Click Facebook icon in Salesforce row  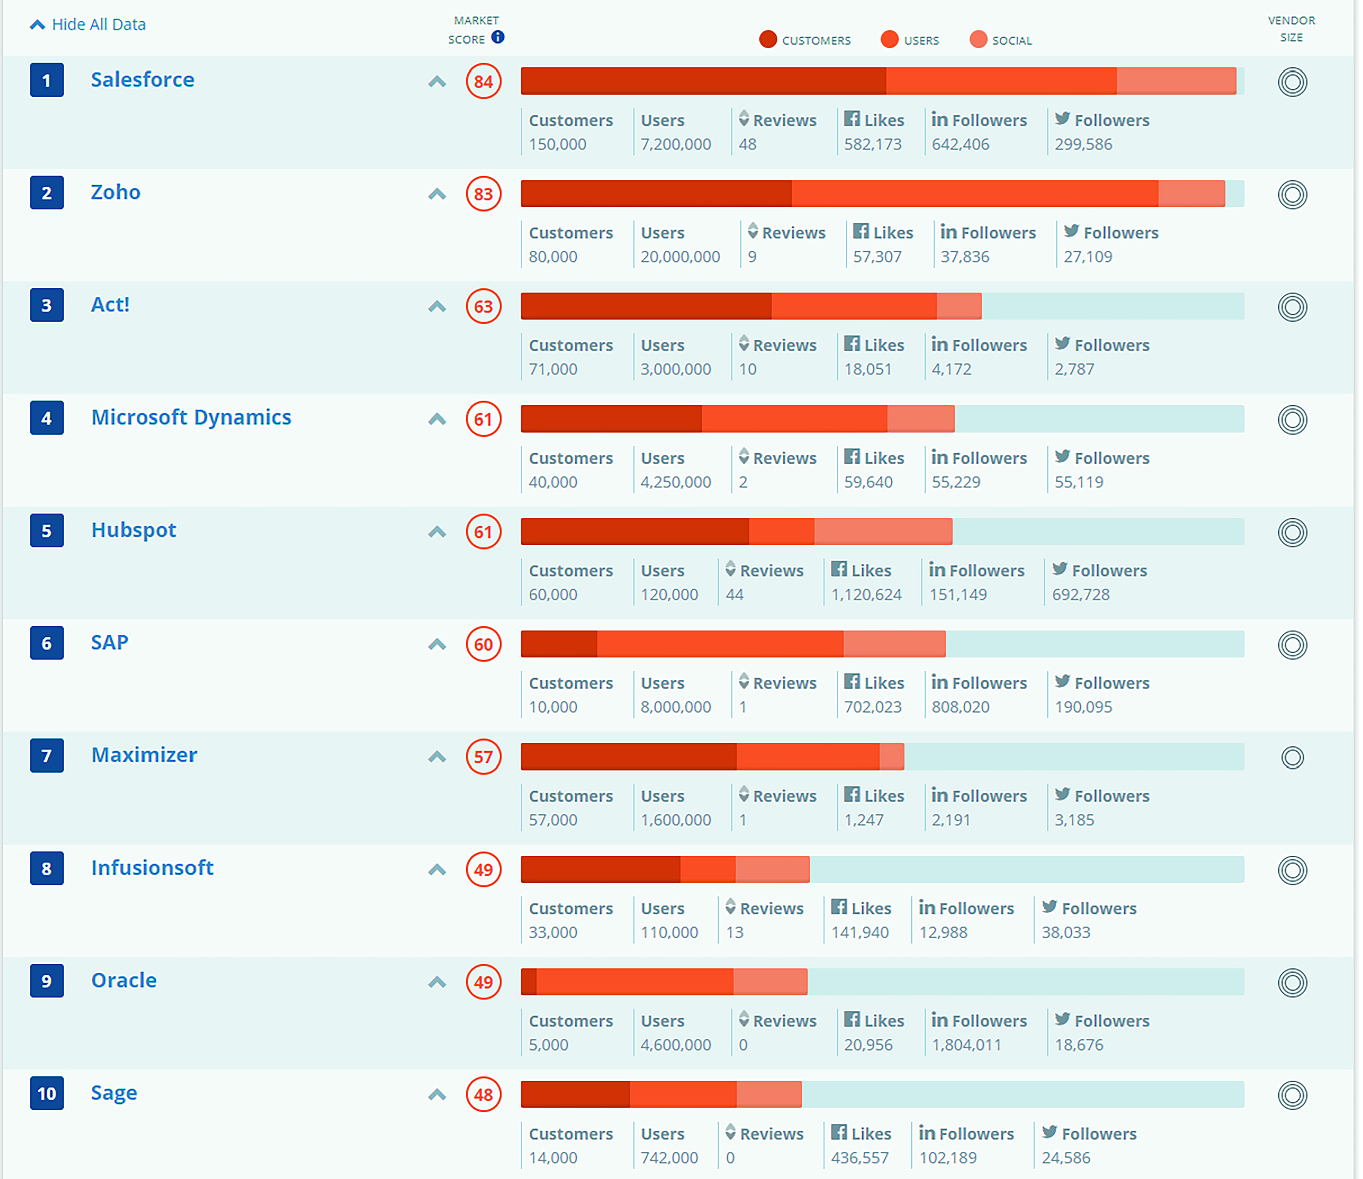coord(852,119)
